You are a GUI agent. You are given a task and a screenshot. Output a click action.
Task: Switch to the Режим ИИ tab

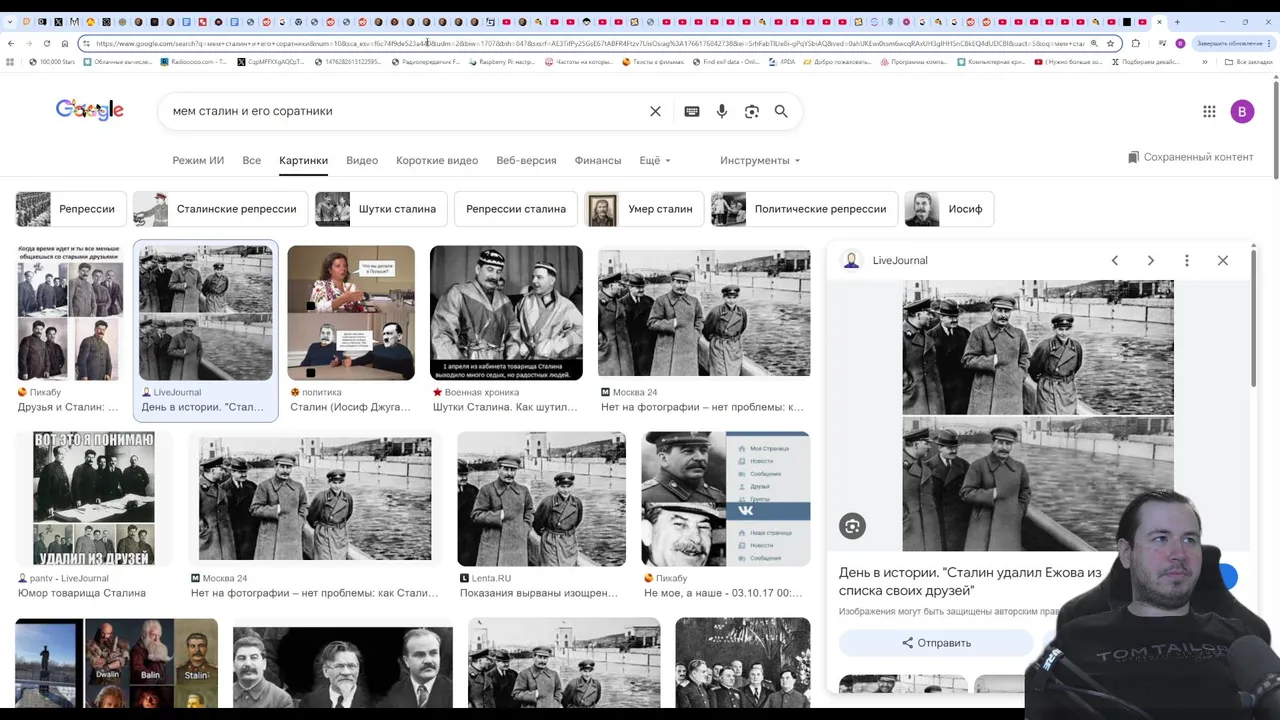coord(198,160)
